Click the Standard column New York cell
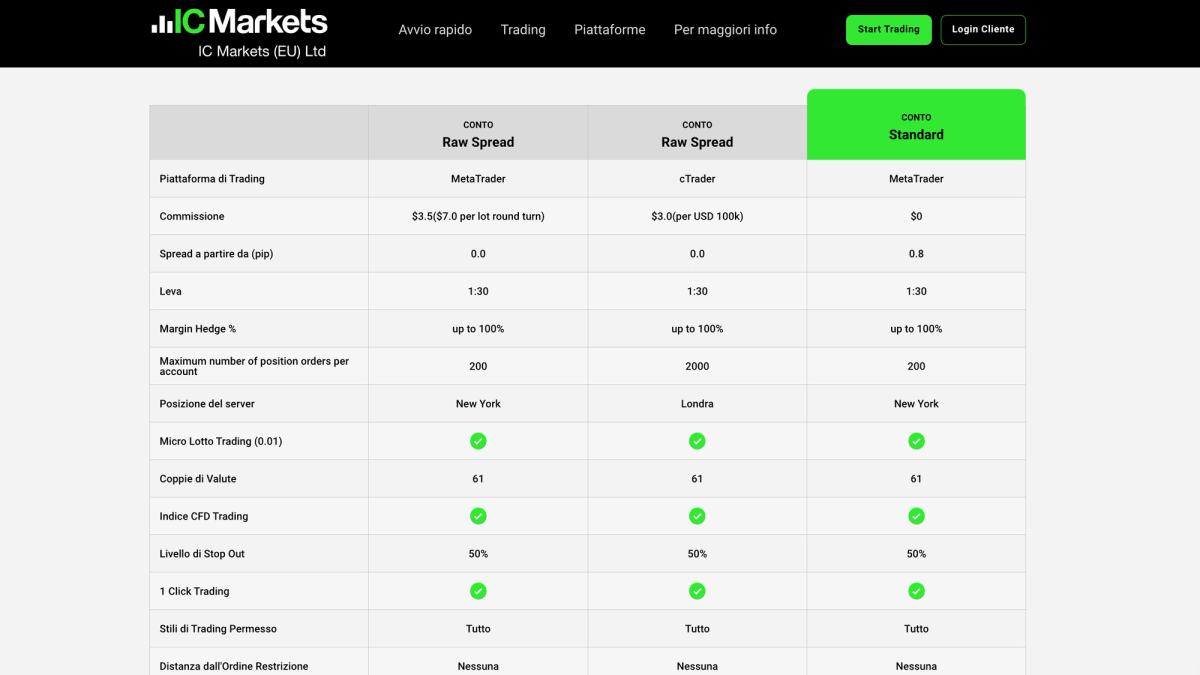The width and height of the screenshot is (1200, 675). click(916, 404)
